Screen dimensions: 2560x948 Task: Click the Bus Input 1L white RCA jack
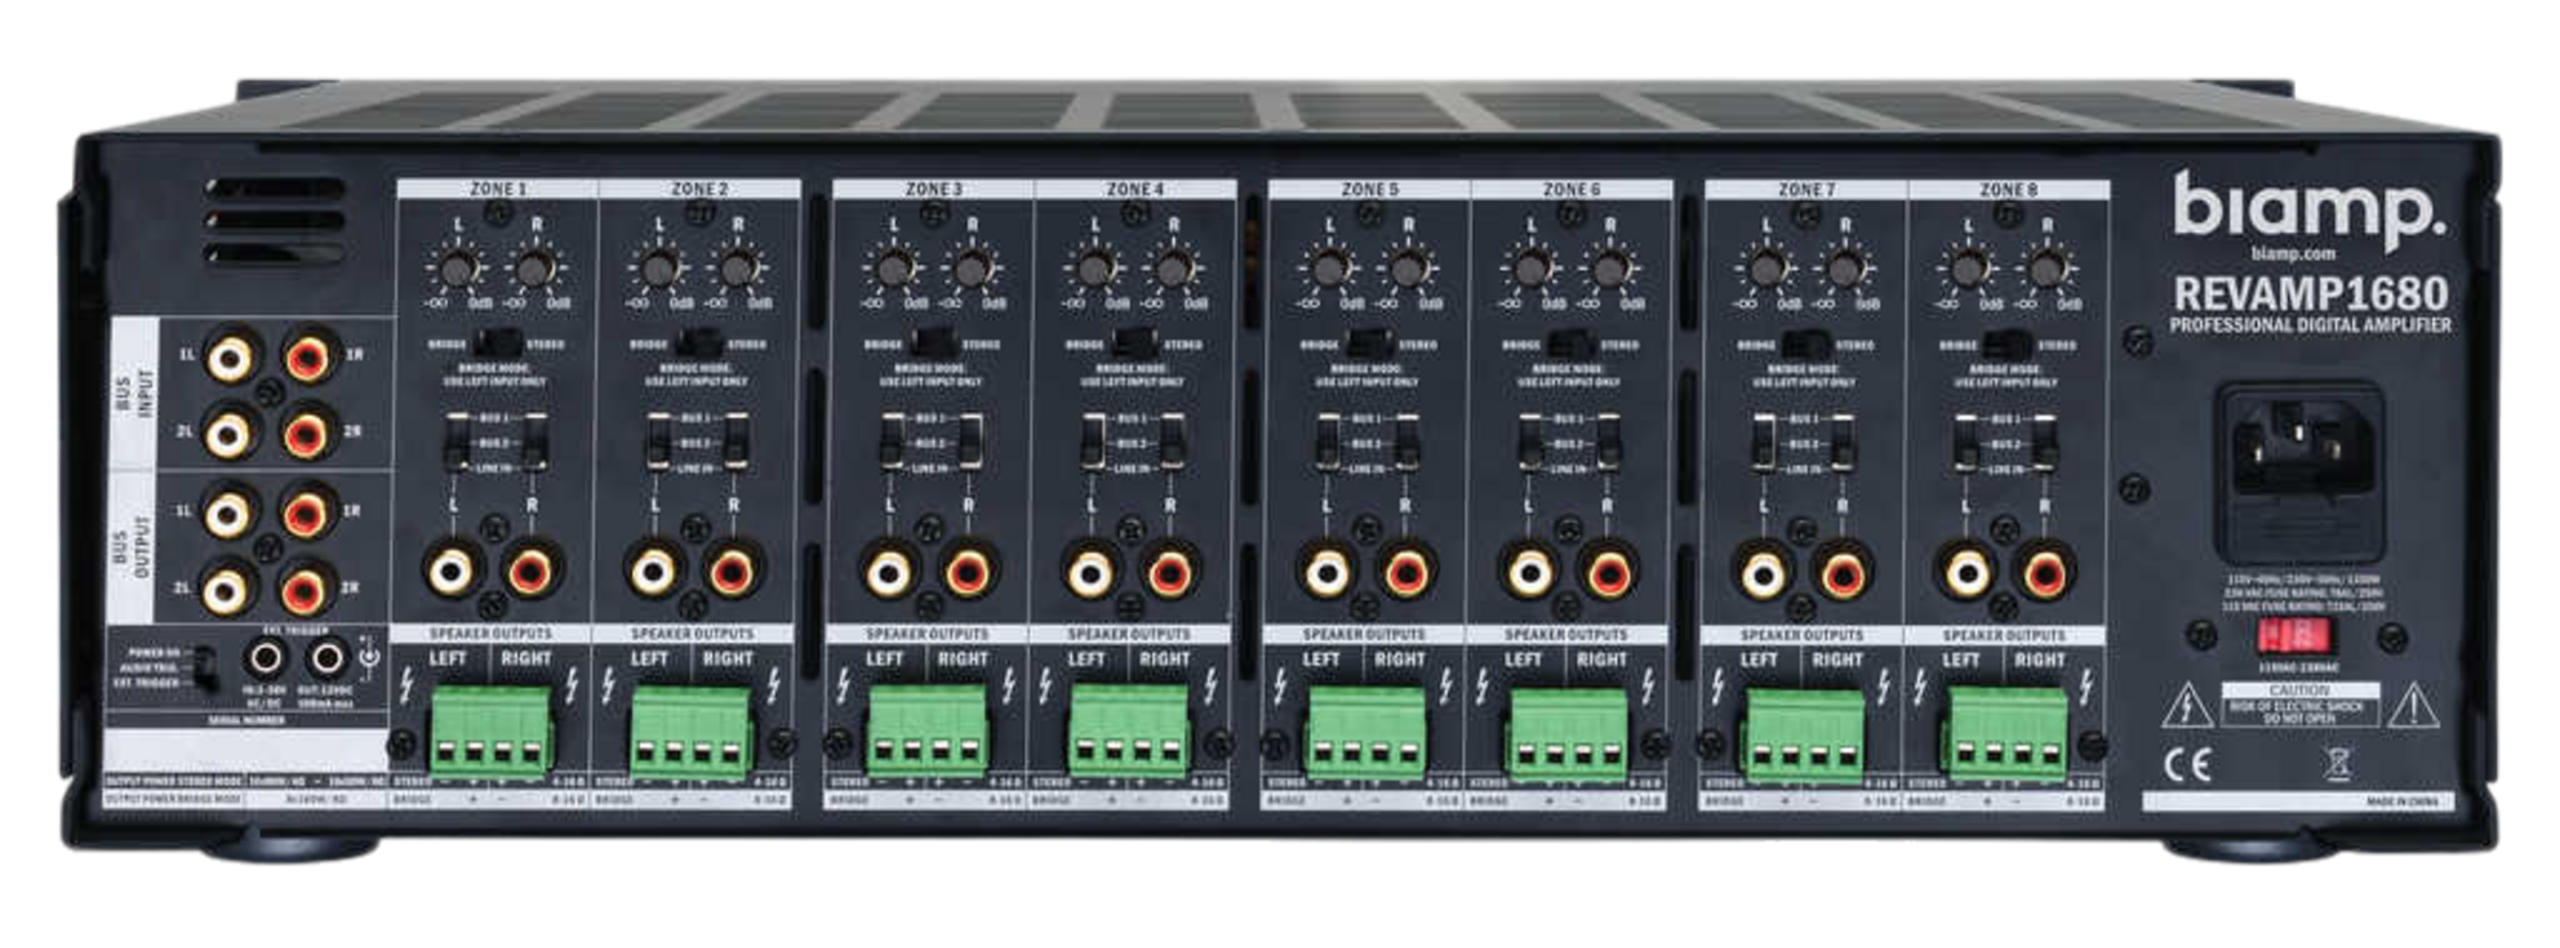tap(229, 356)
